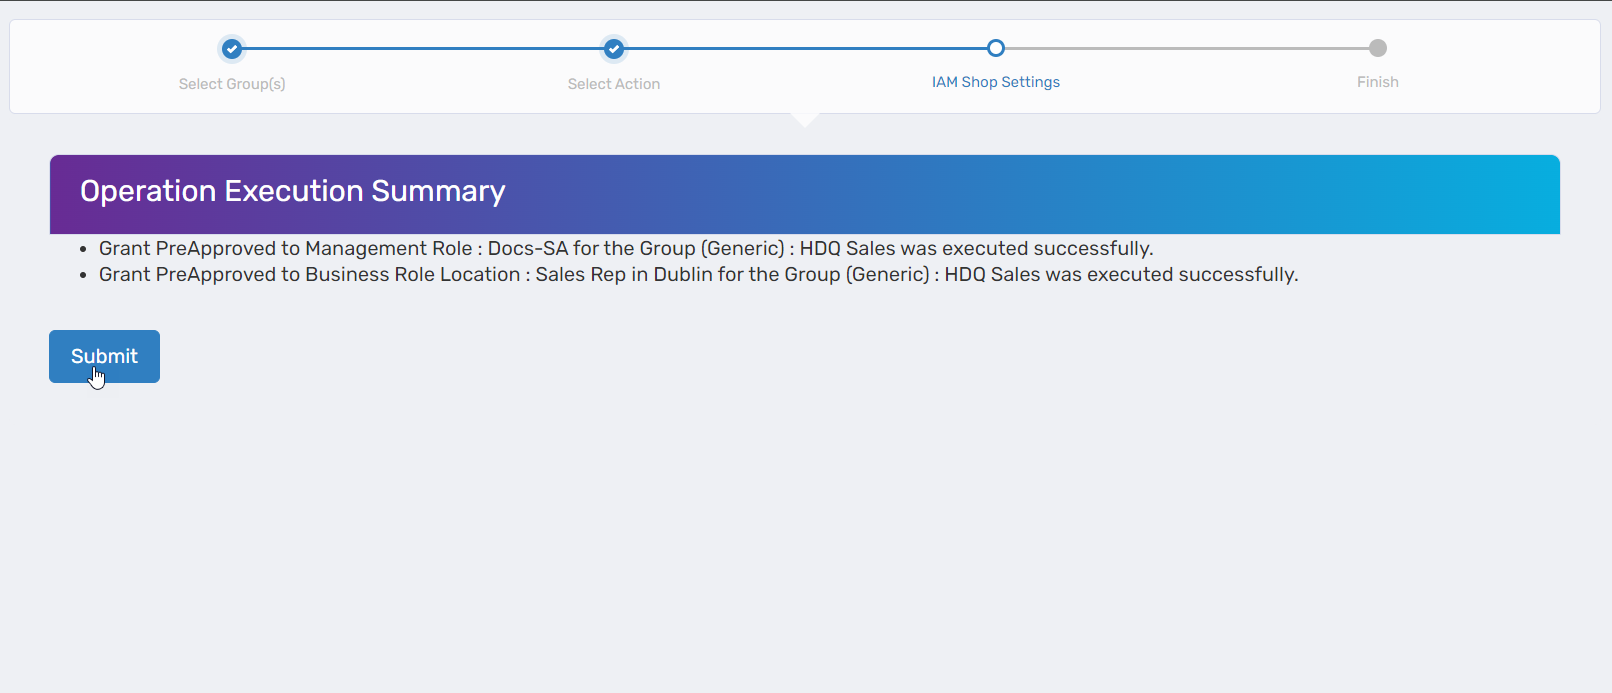Viewport: 1612px width, 693px height.
Task: Jump to the Finish step label
Action: point(1378,82)
